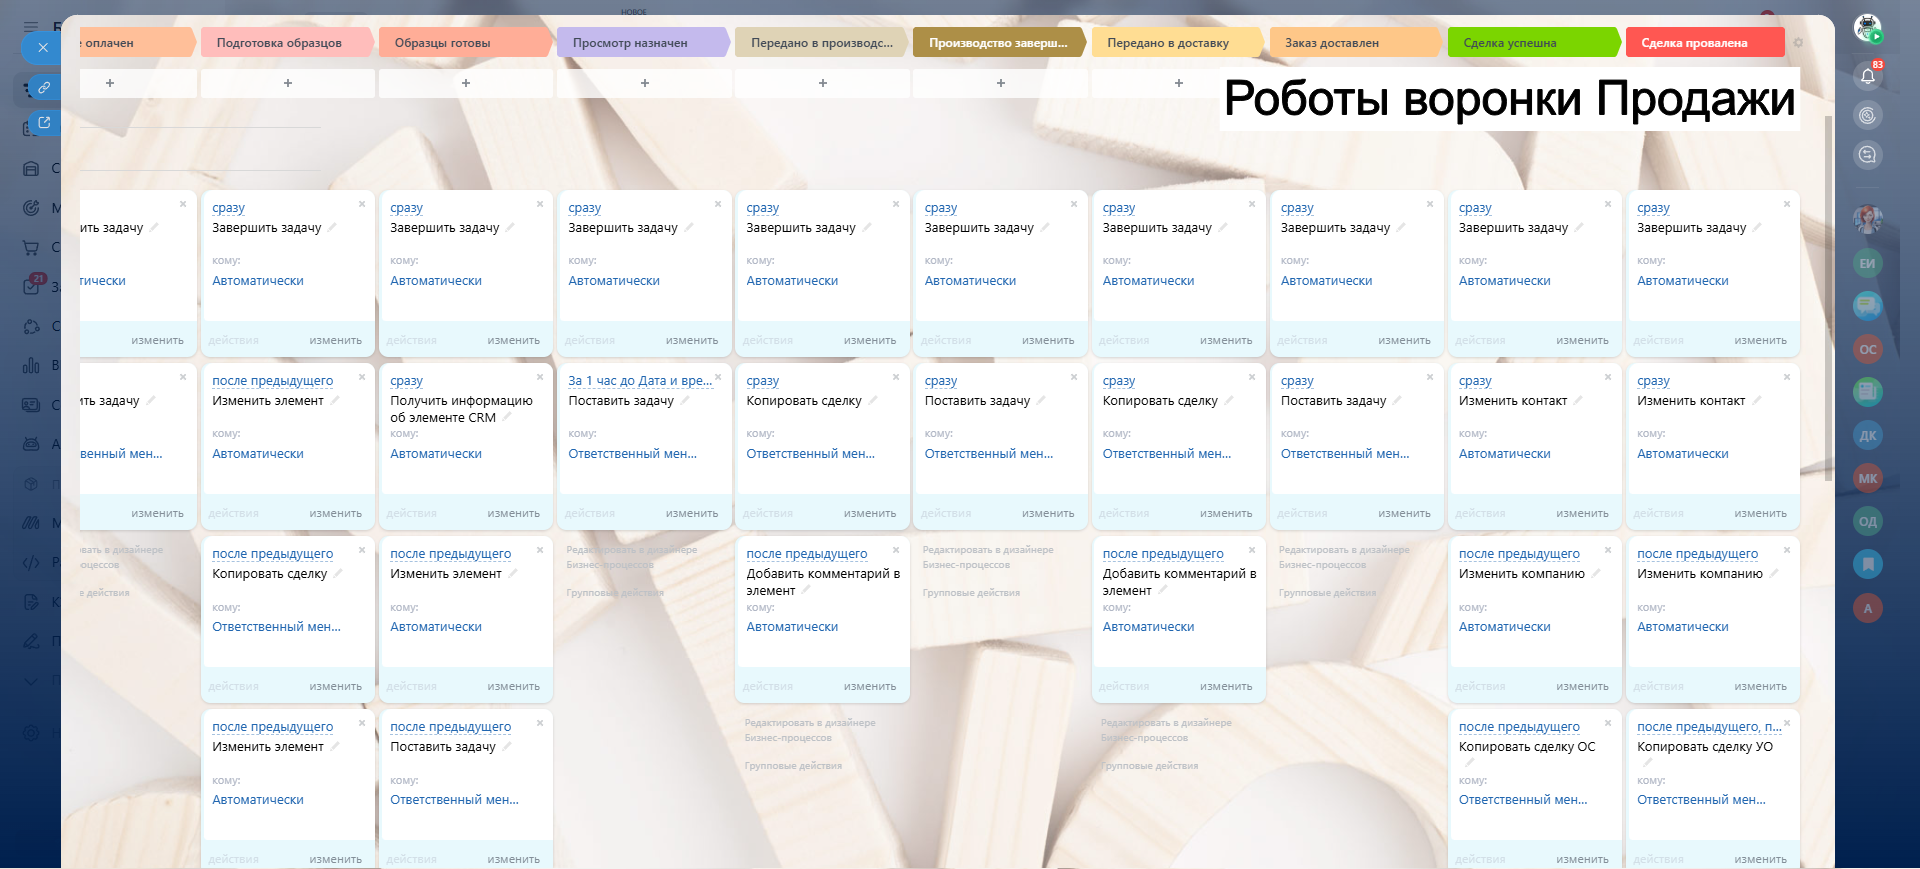Open the pen signature icon in left sidebar
Viewport: 1920px width, 869px height.
click(x=31, y=641)
